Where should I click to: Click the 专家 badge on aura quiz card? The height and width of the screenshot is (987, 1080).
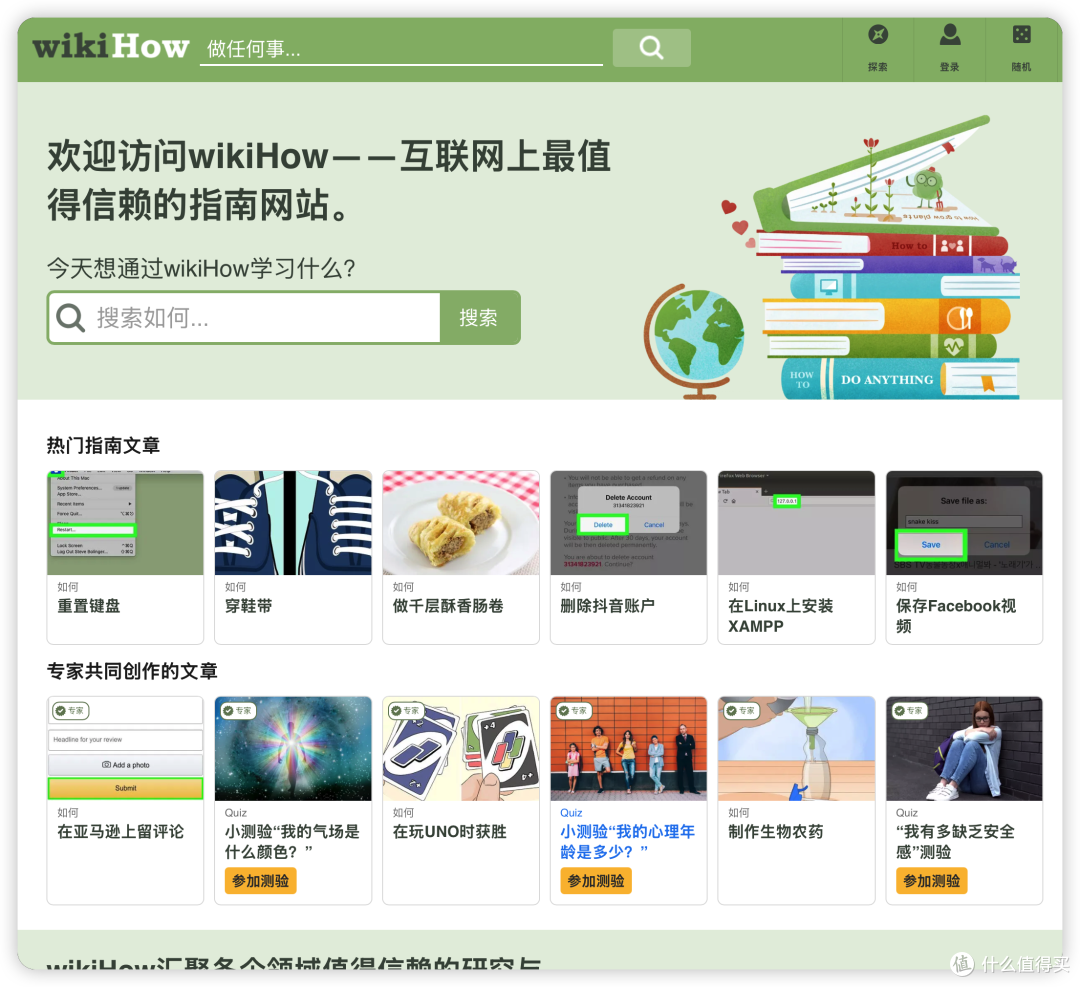[x=238, y=710]
